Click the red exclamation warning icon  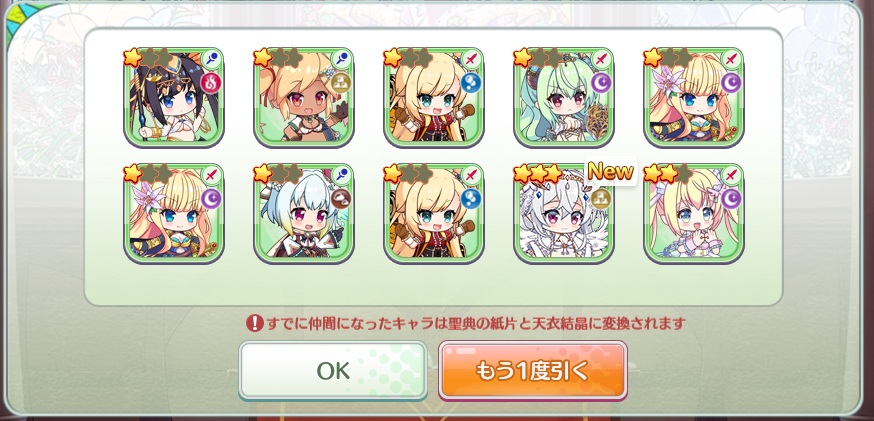point(254,323)
